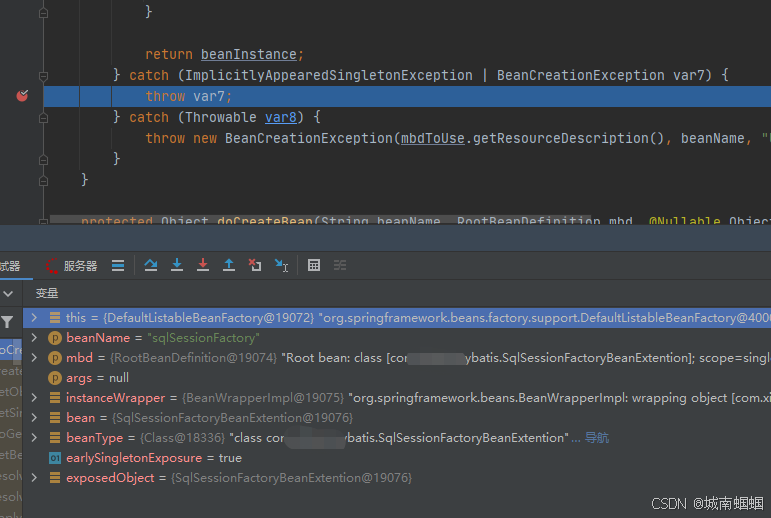Click the earlySingletonExposure boolean type icon
The width and height of the screenshot is (771, 518).
tap(55, 458)
